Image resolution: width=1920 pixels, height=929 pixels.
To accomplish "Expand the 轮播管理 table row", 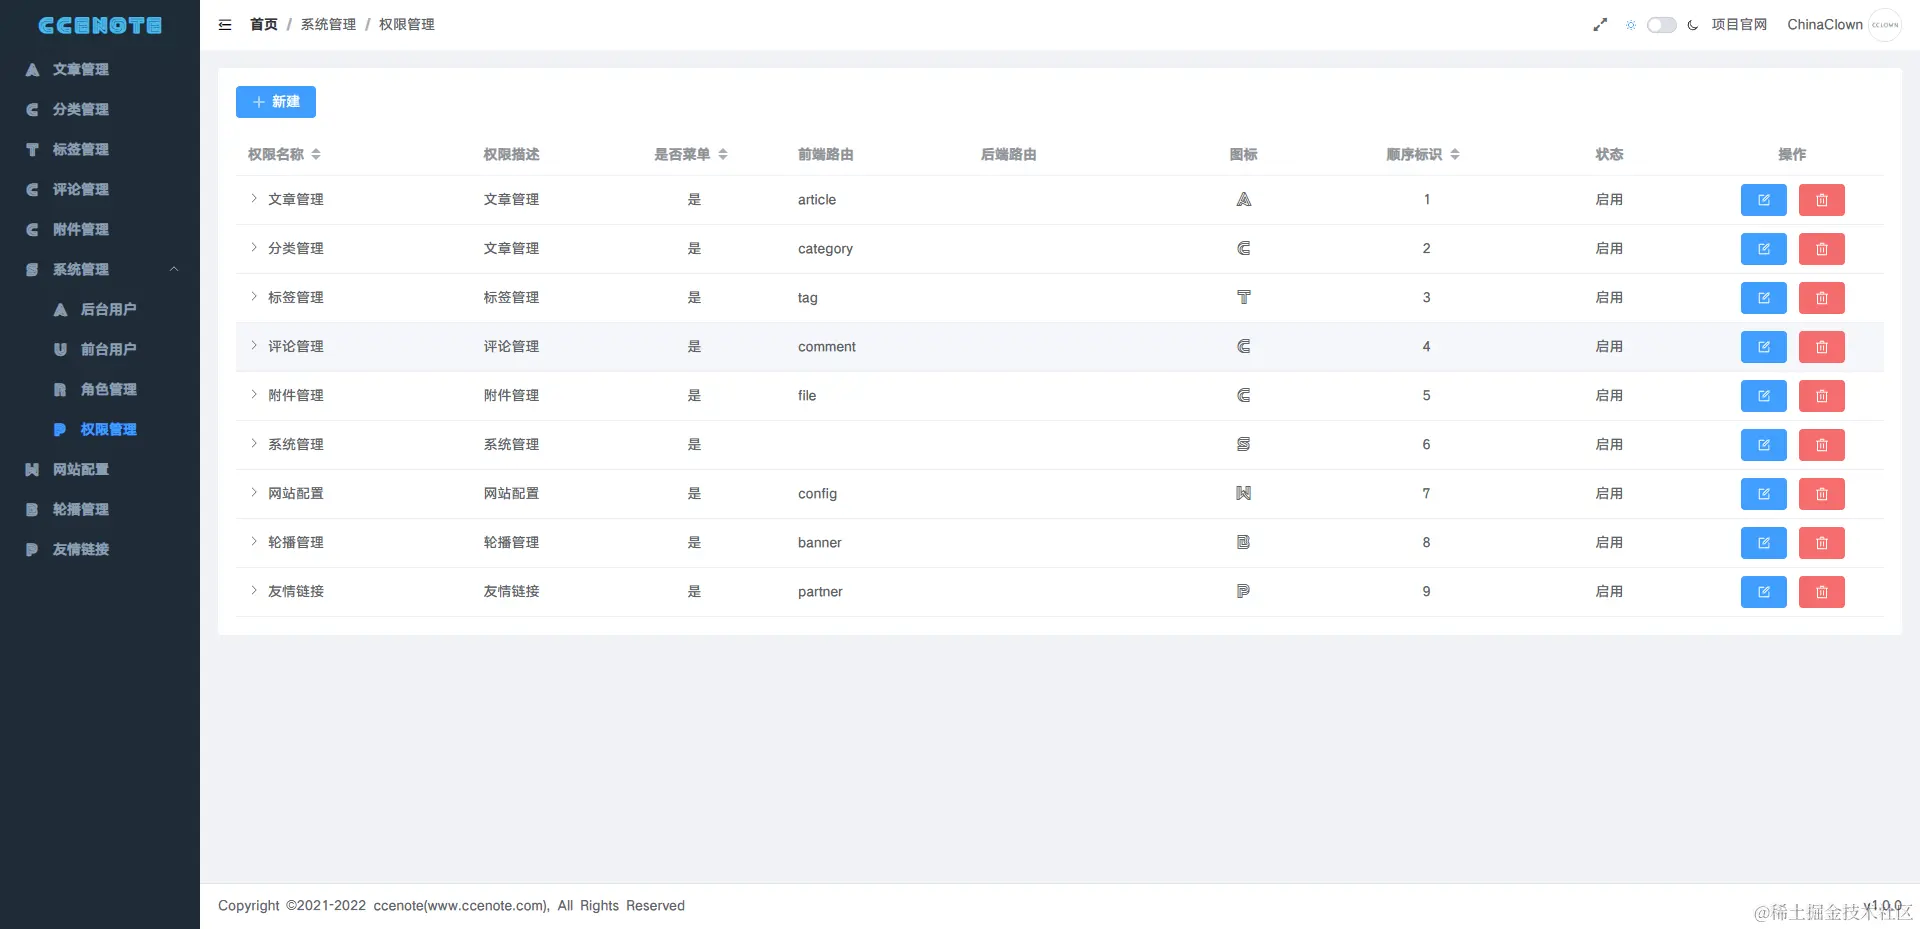I will click(x=254, y=542).
